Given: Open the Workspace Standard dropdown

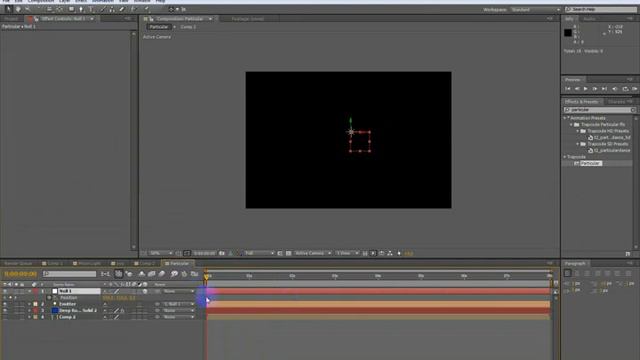Looking at the screenshot, I should (536, 9).
